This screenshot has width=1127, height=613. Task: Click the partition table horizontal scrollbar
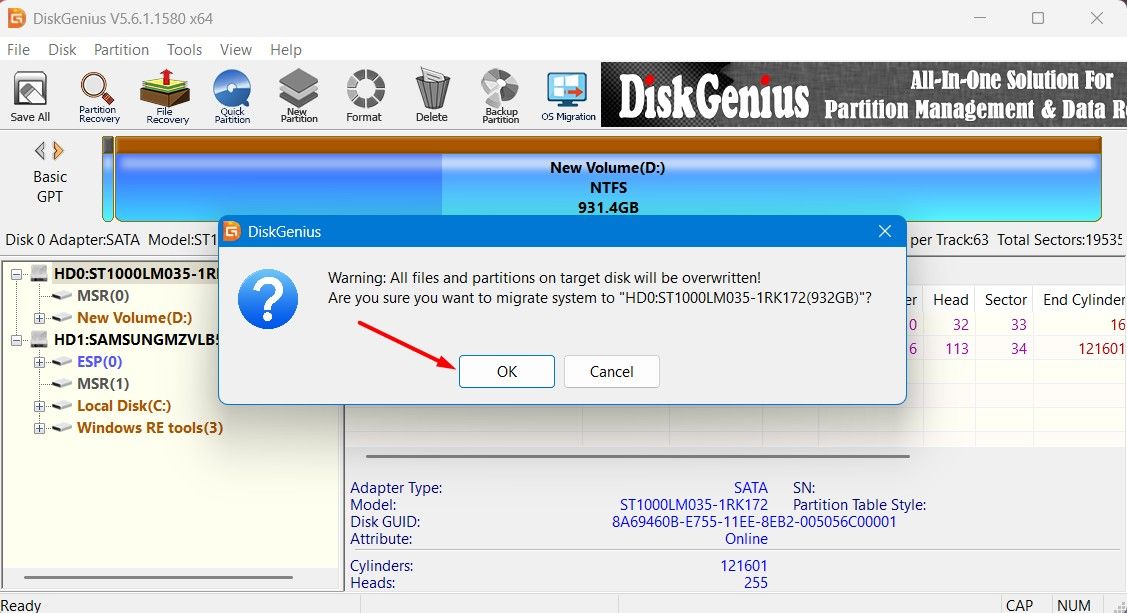(x=638, y=456)
